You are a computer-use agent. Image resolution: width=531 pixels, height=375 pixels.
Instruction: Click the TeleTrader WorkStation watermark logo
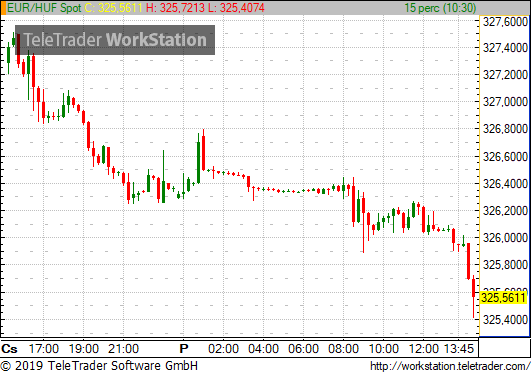coord(115,40)
